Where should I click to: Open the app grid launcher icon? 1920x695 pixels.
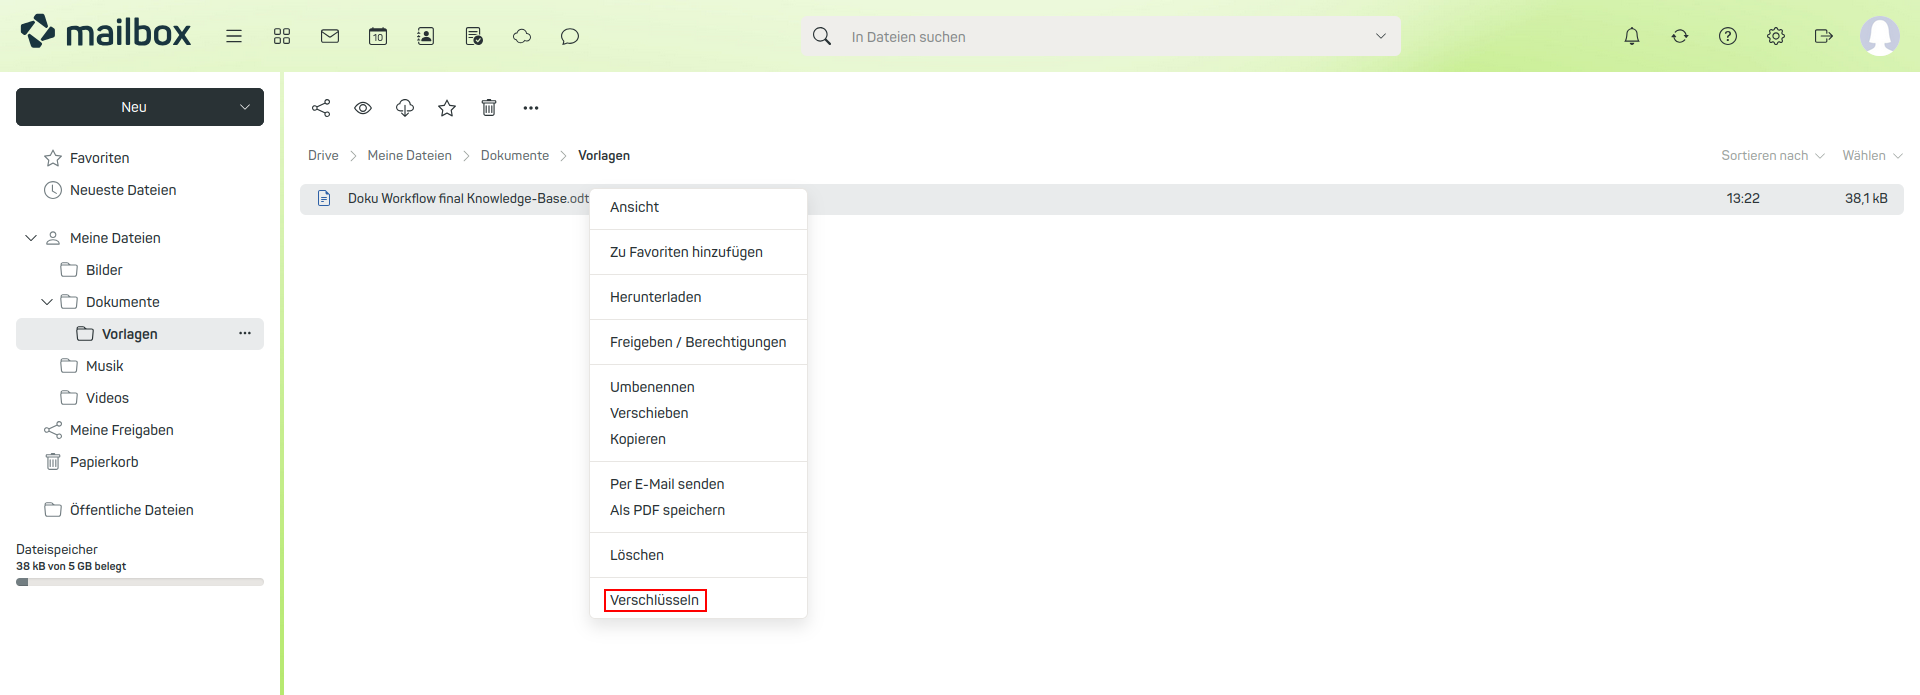coord(282,36)
